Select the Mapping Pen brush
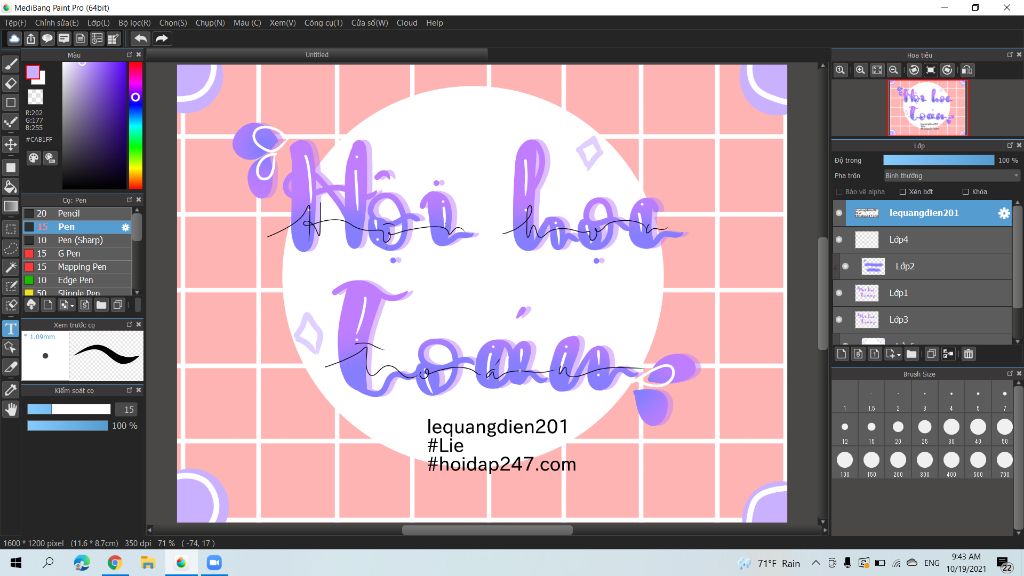The image size is (1024, 576). (x=77, y=267)
